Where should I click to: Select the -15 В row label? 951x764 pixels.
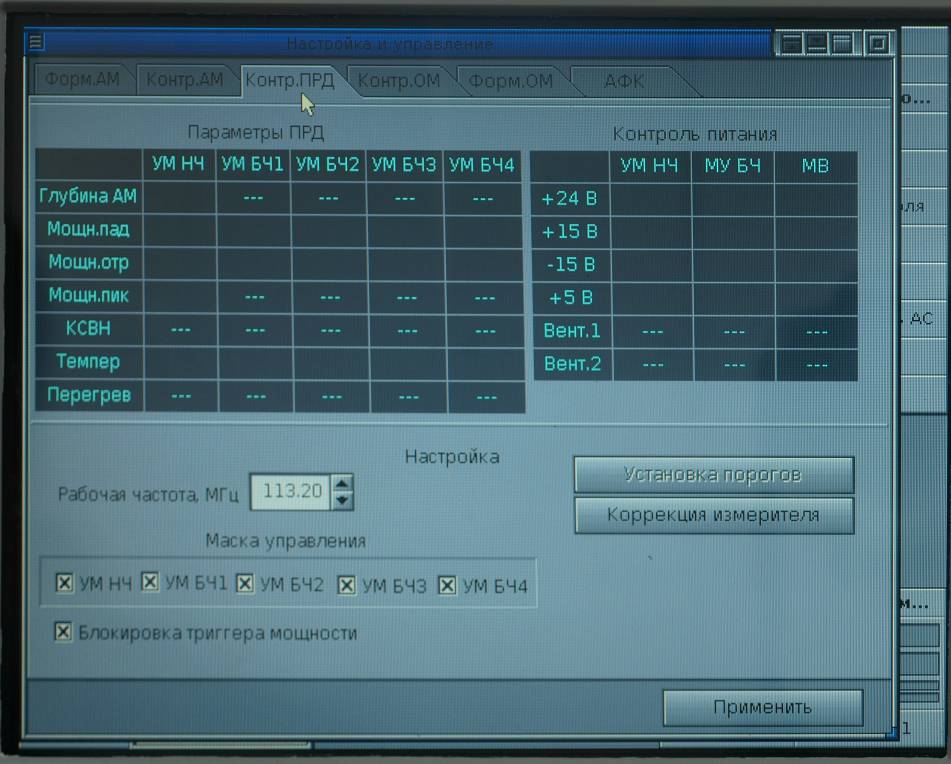pos(571,264)
